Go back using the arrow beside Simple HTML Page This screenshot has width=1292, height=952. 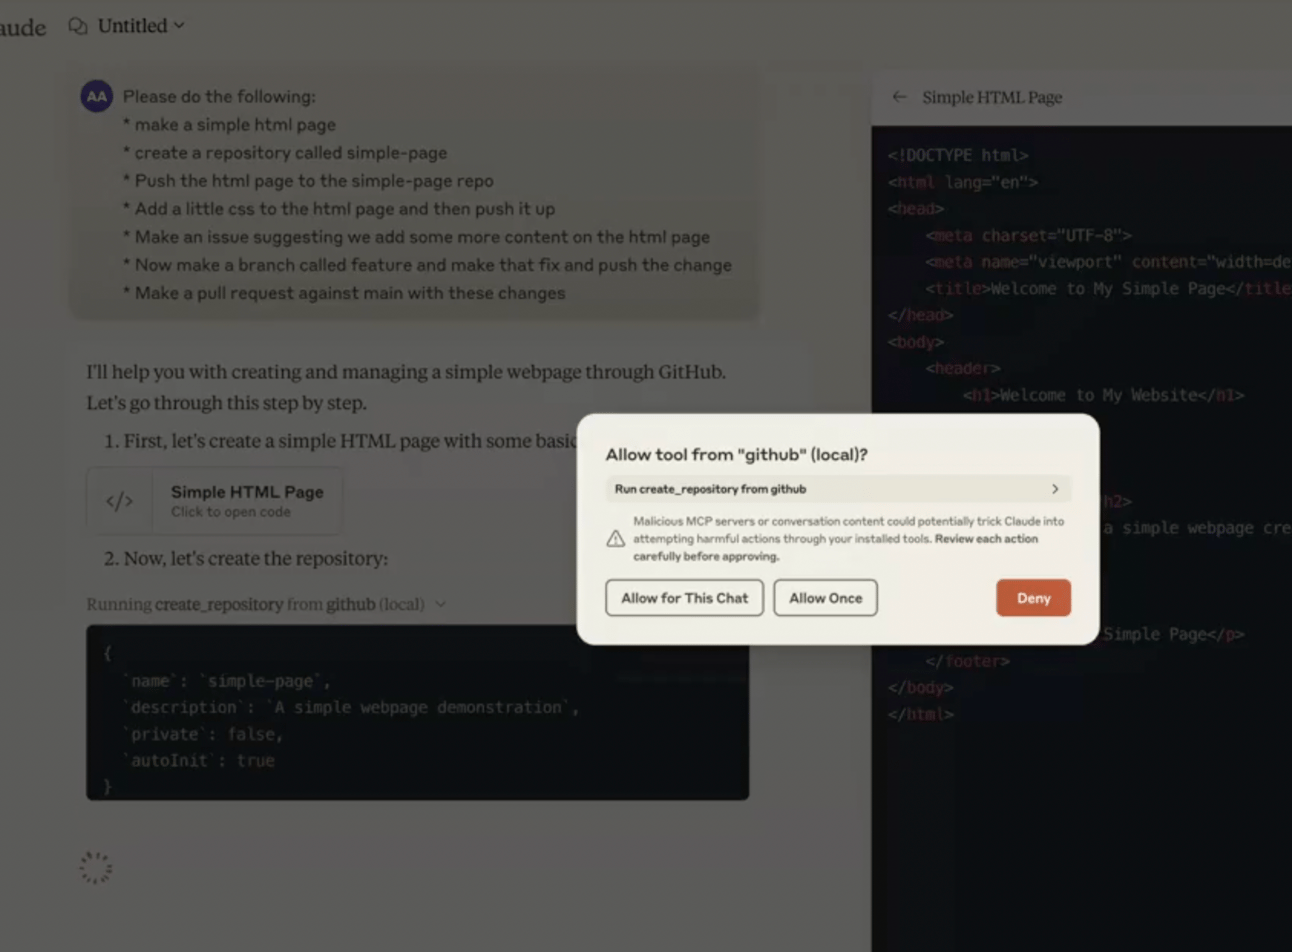899,97
